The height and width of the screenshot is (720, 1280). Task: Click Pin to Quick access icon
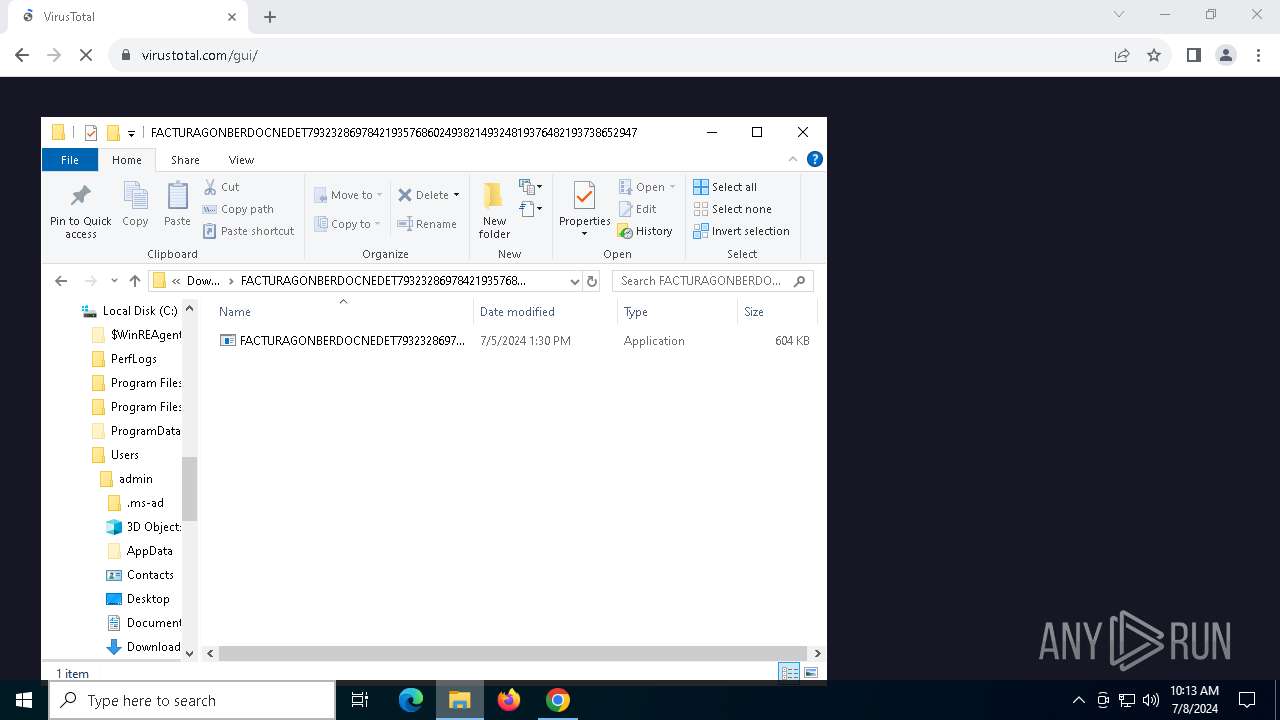pos(81,196)
